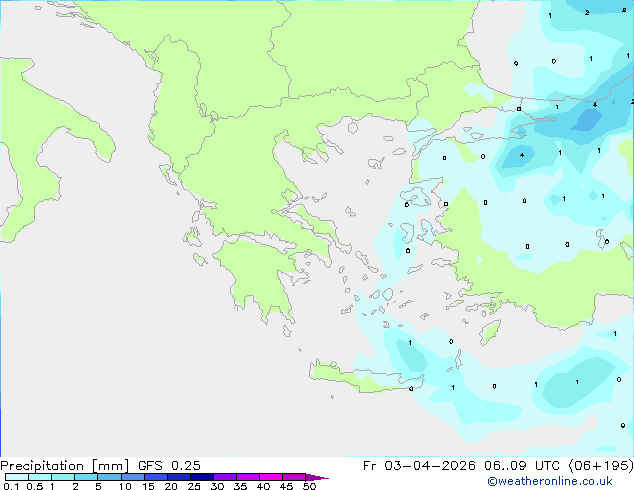The height and width of the screenshot is (490, 634).
Task: Click the legend value "35"
Action: click(240, 486)
